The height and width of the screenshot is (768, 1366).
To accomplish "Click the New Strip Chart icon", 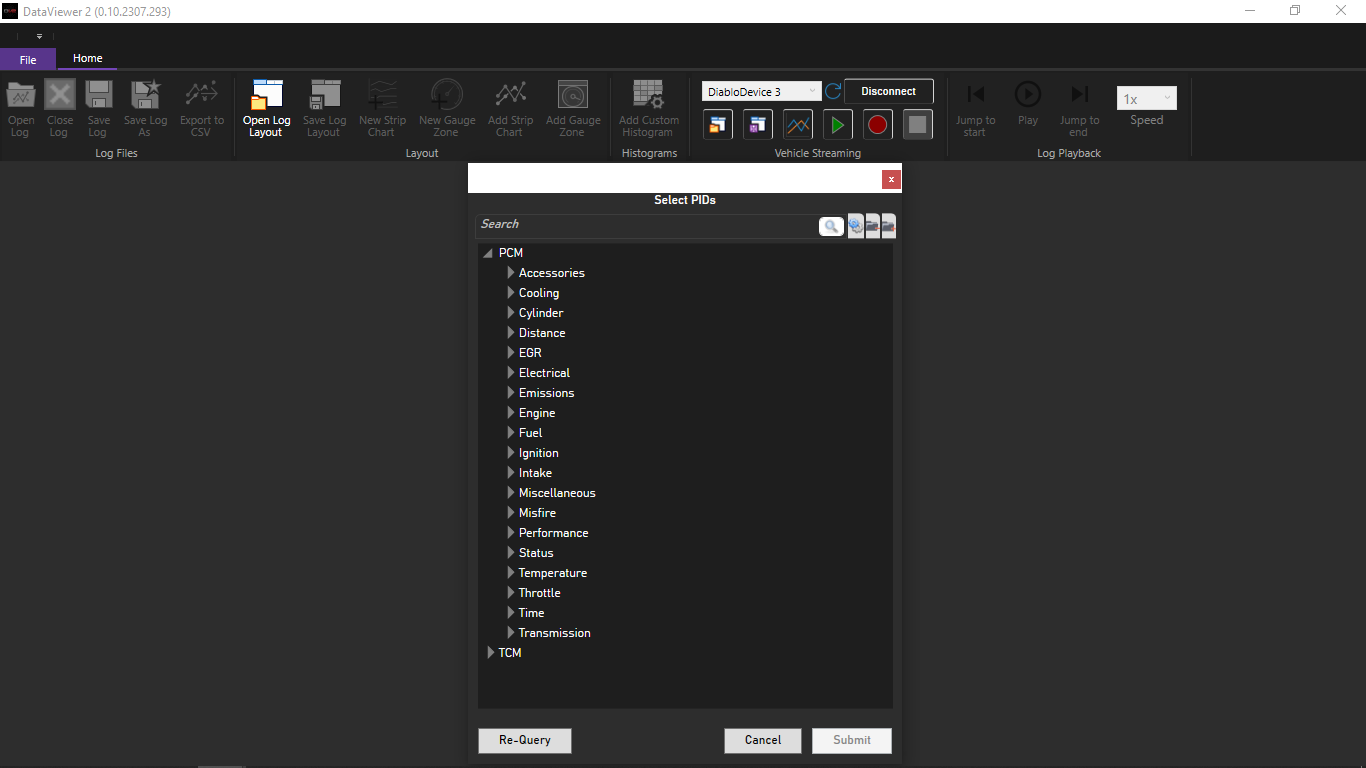I will pyautogui.click(x=382, y=95).
